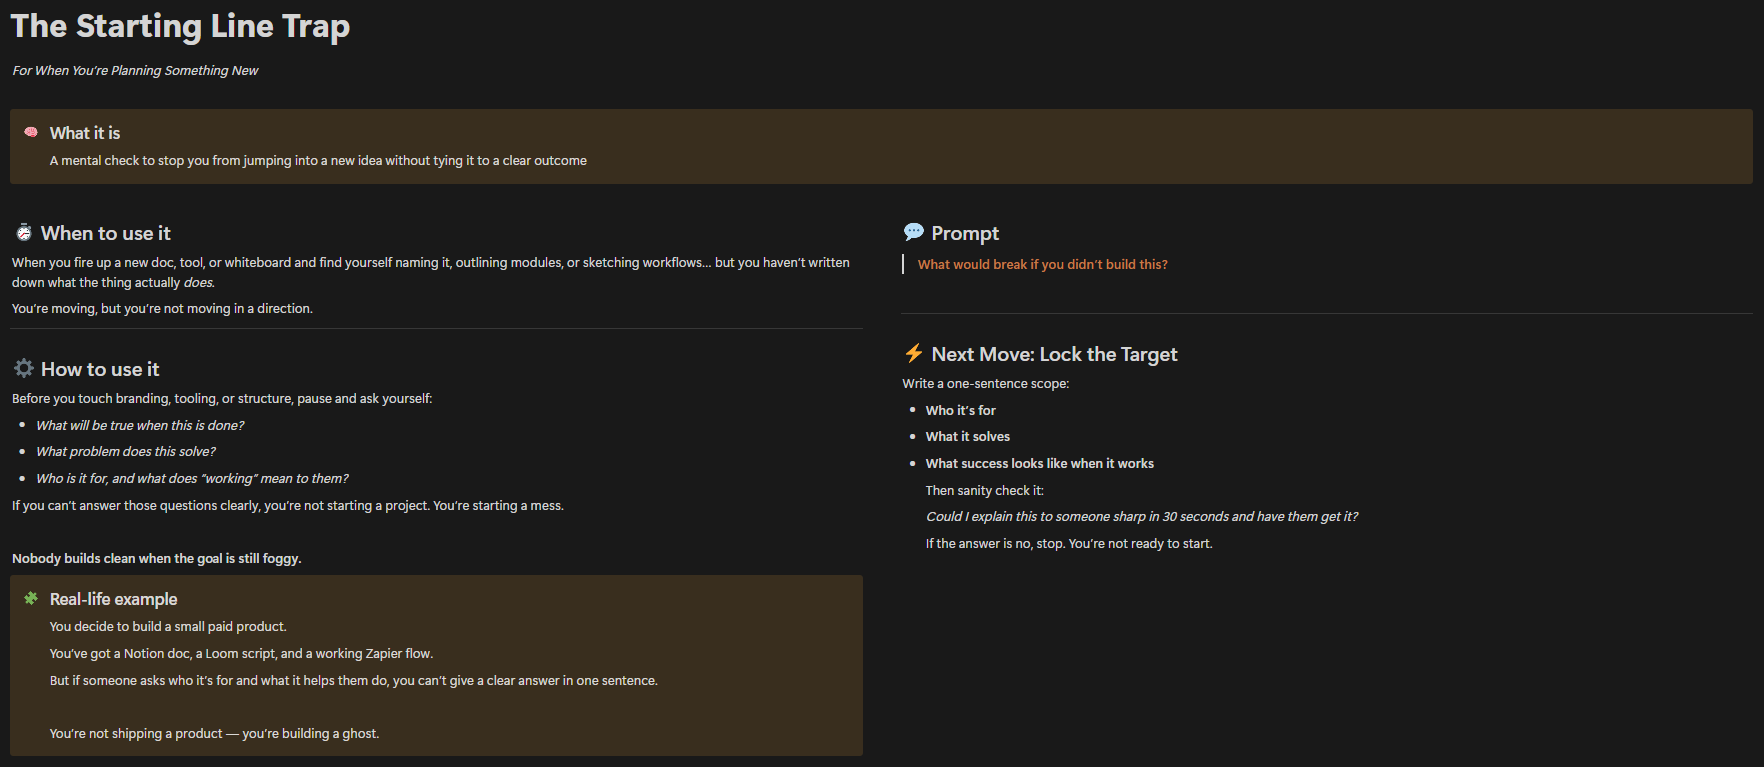Click subtitle For When You're Planning Something New
Viewport: 1764px width, 767px height.
click(135, 71)
